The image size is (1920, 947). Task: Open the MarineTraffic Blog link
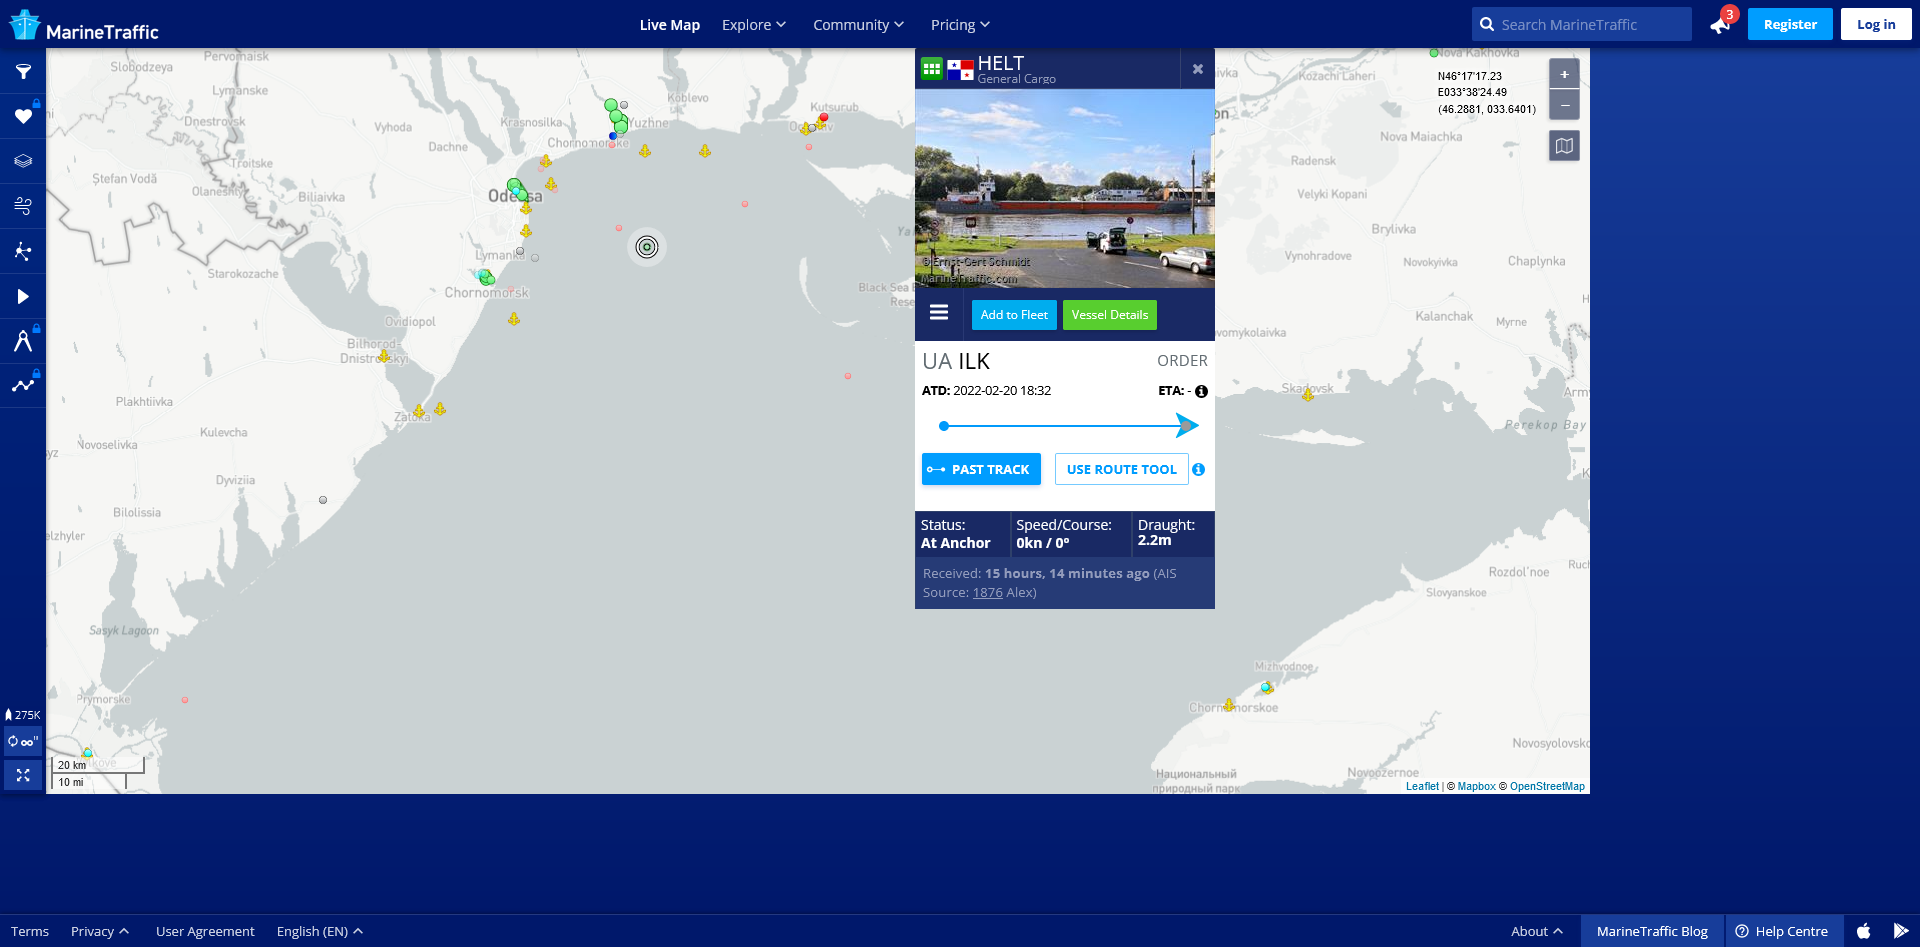[1652, 931]
